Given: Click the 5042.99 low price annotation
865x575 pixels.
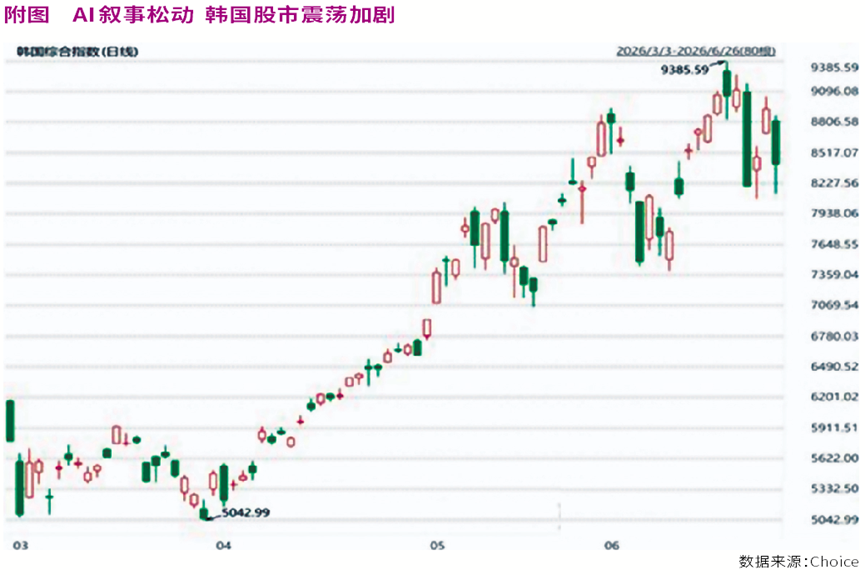Looking at the screenshot, I should coord(245,513).
